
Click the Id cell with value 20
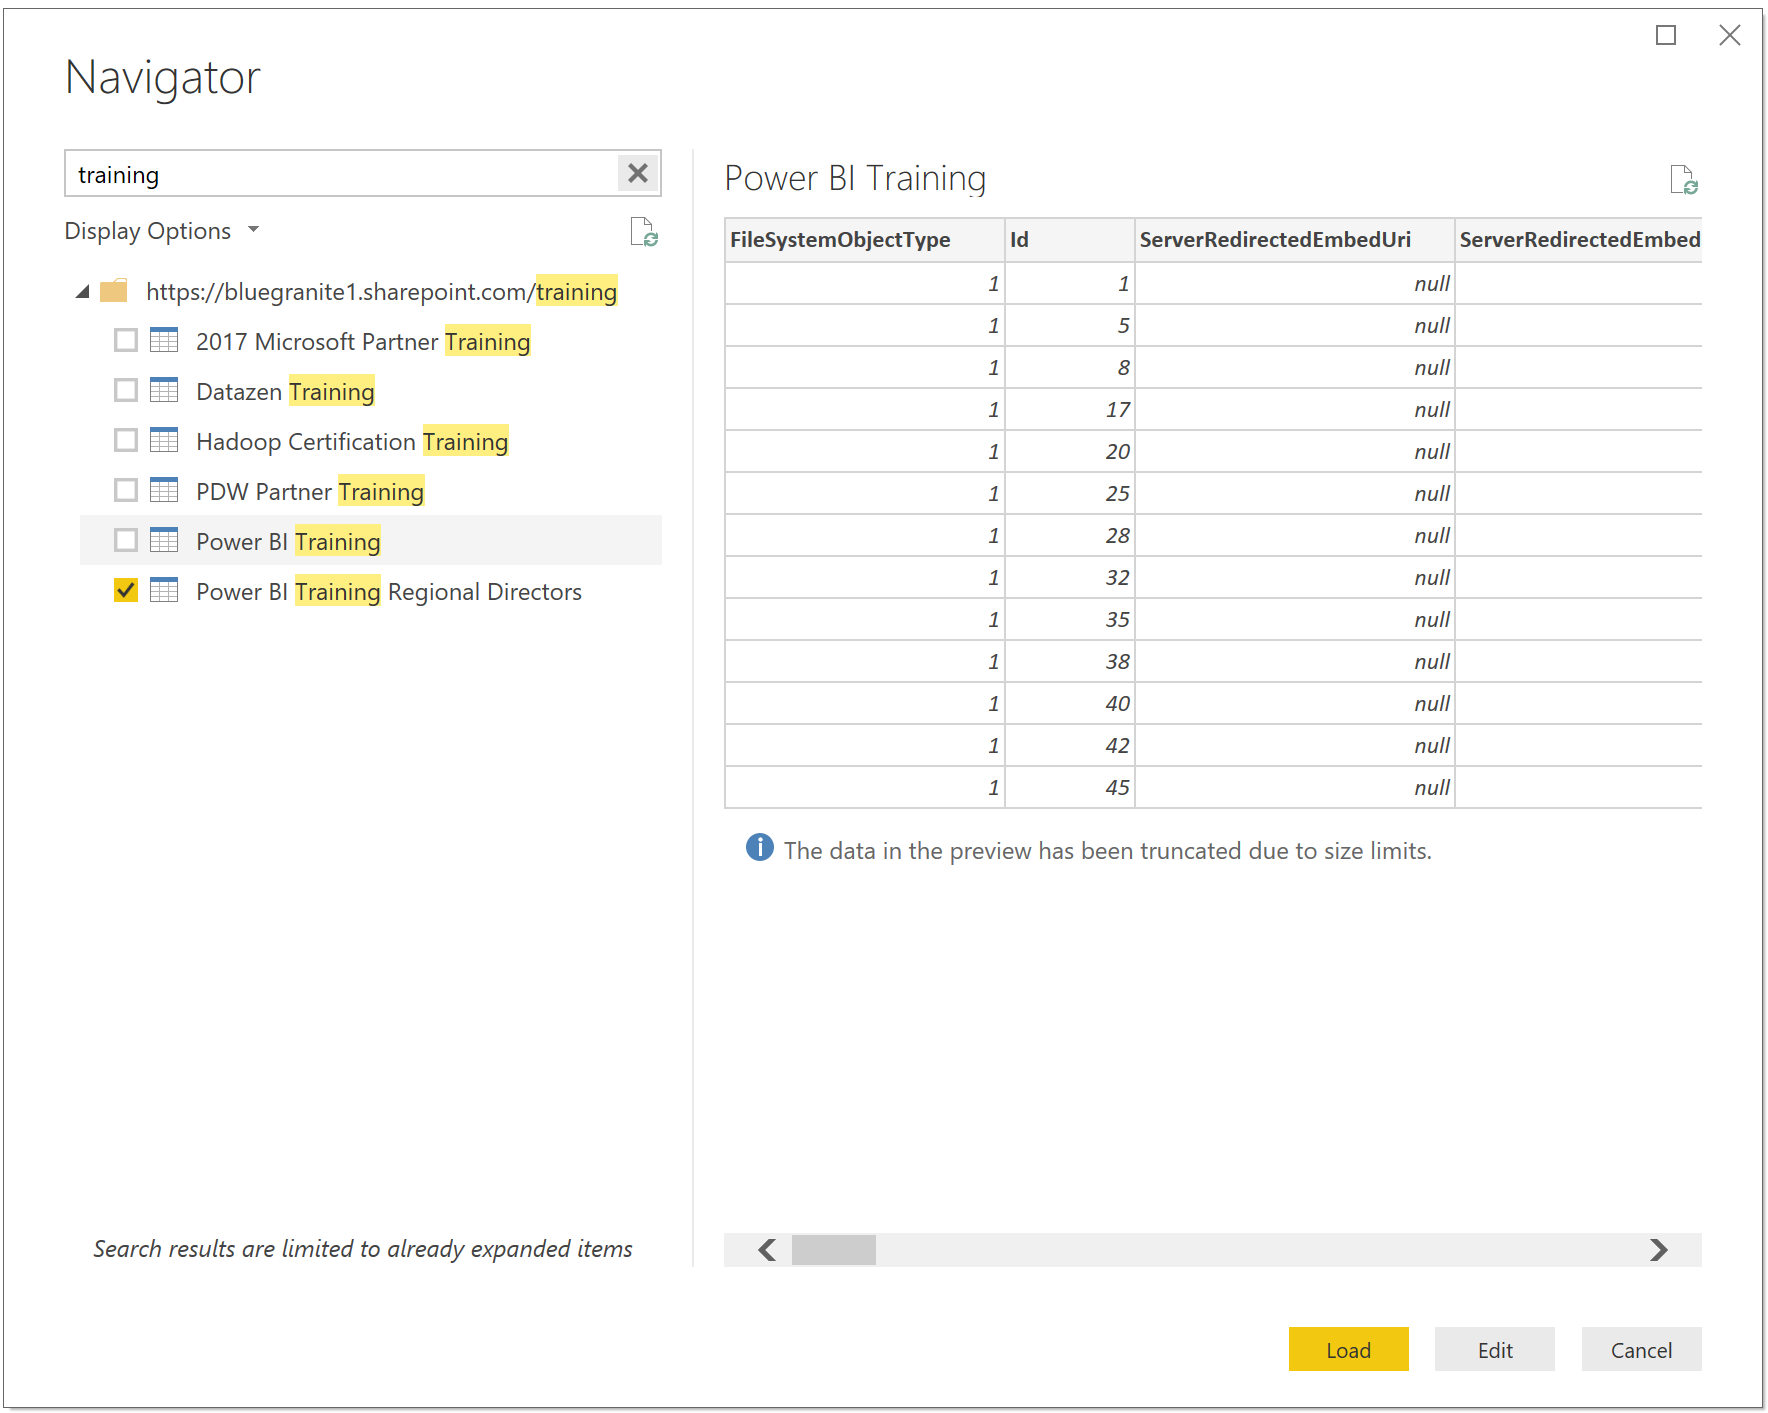pyautogui.click(x=1070, y=451)
